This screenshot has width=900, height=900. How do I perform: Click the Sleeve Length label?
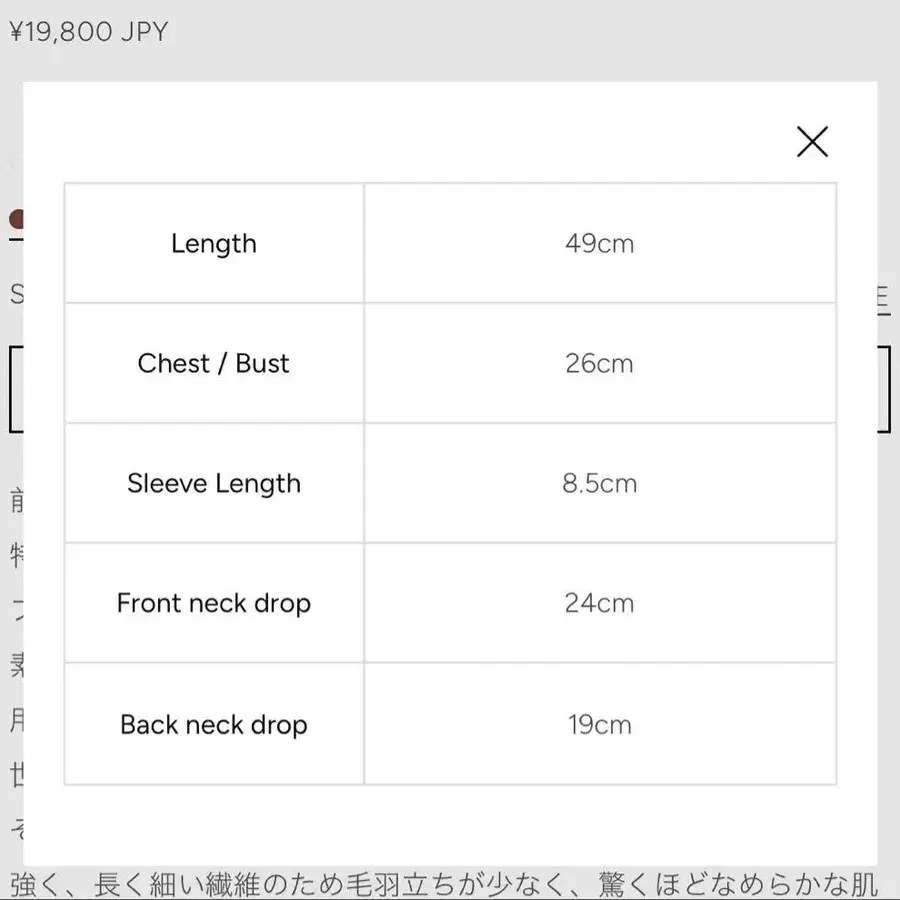[214, 483]
